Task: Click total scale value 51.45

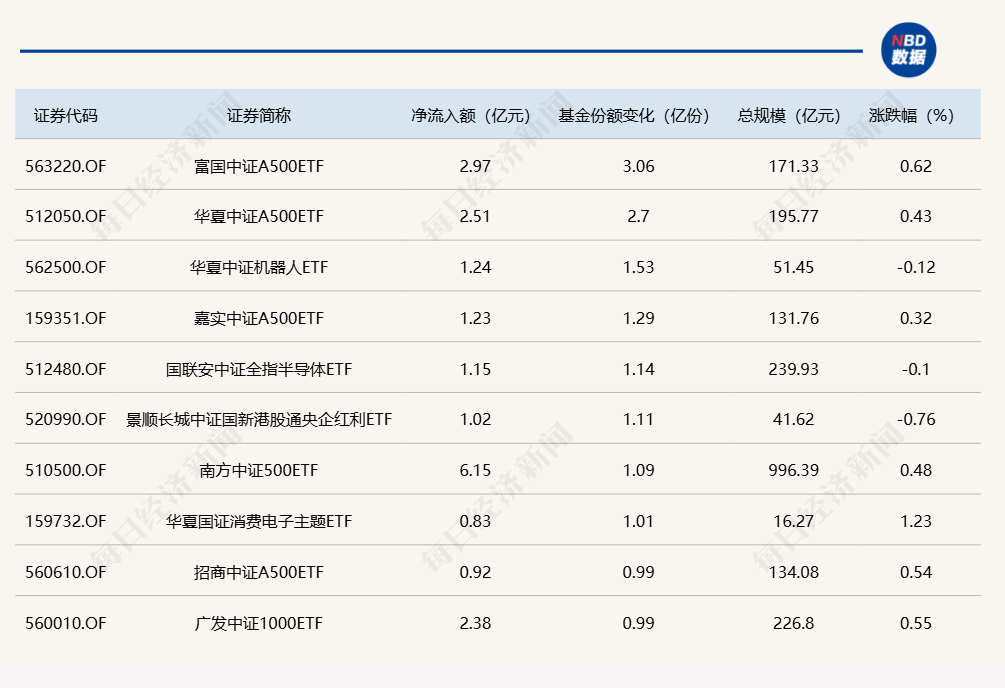Action: point(793,267)
